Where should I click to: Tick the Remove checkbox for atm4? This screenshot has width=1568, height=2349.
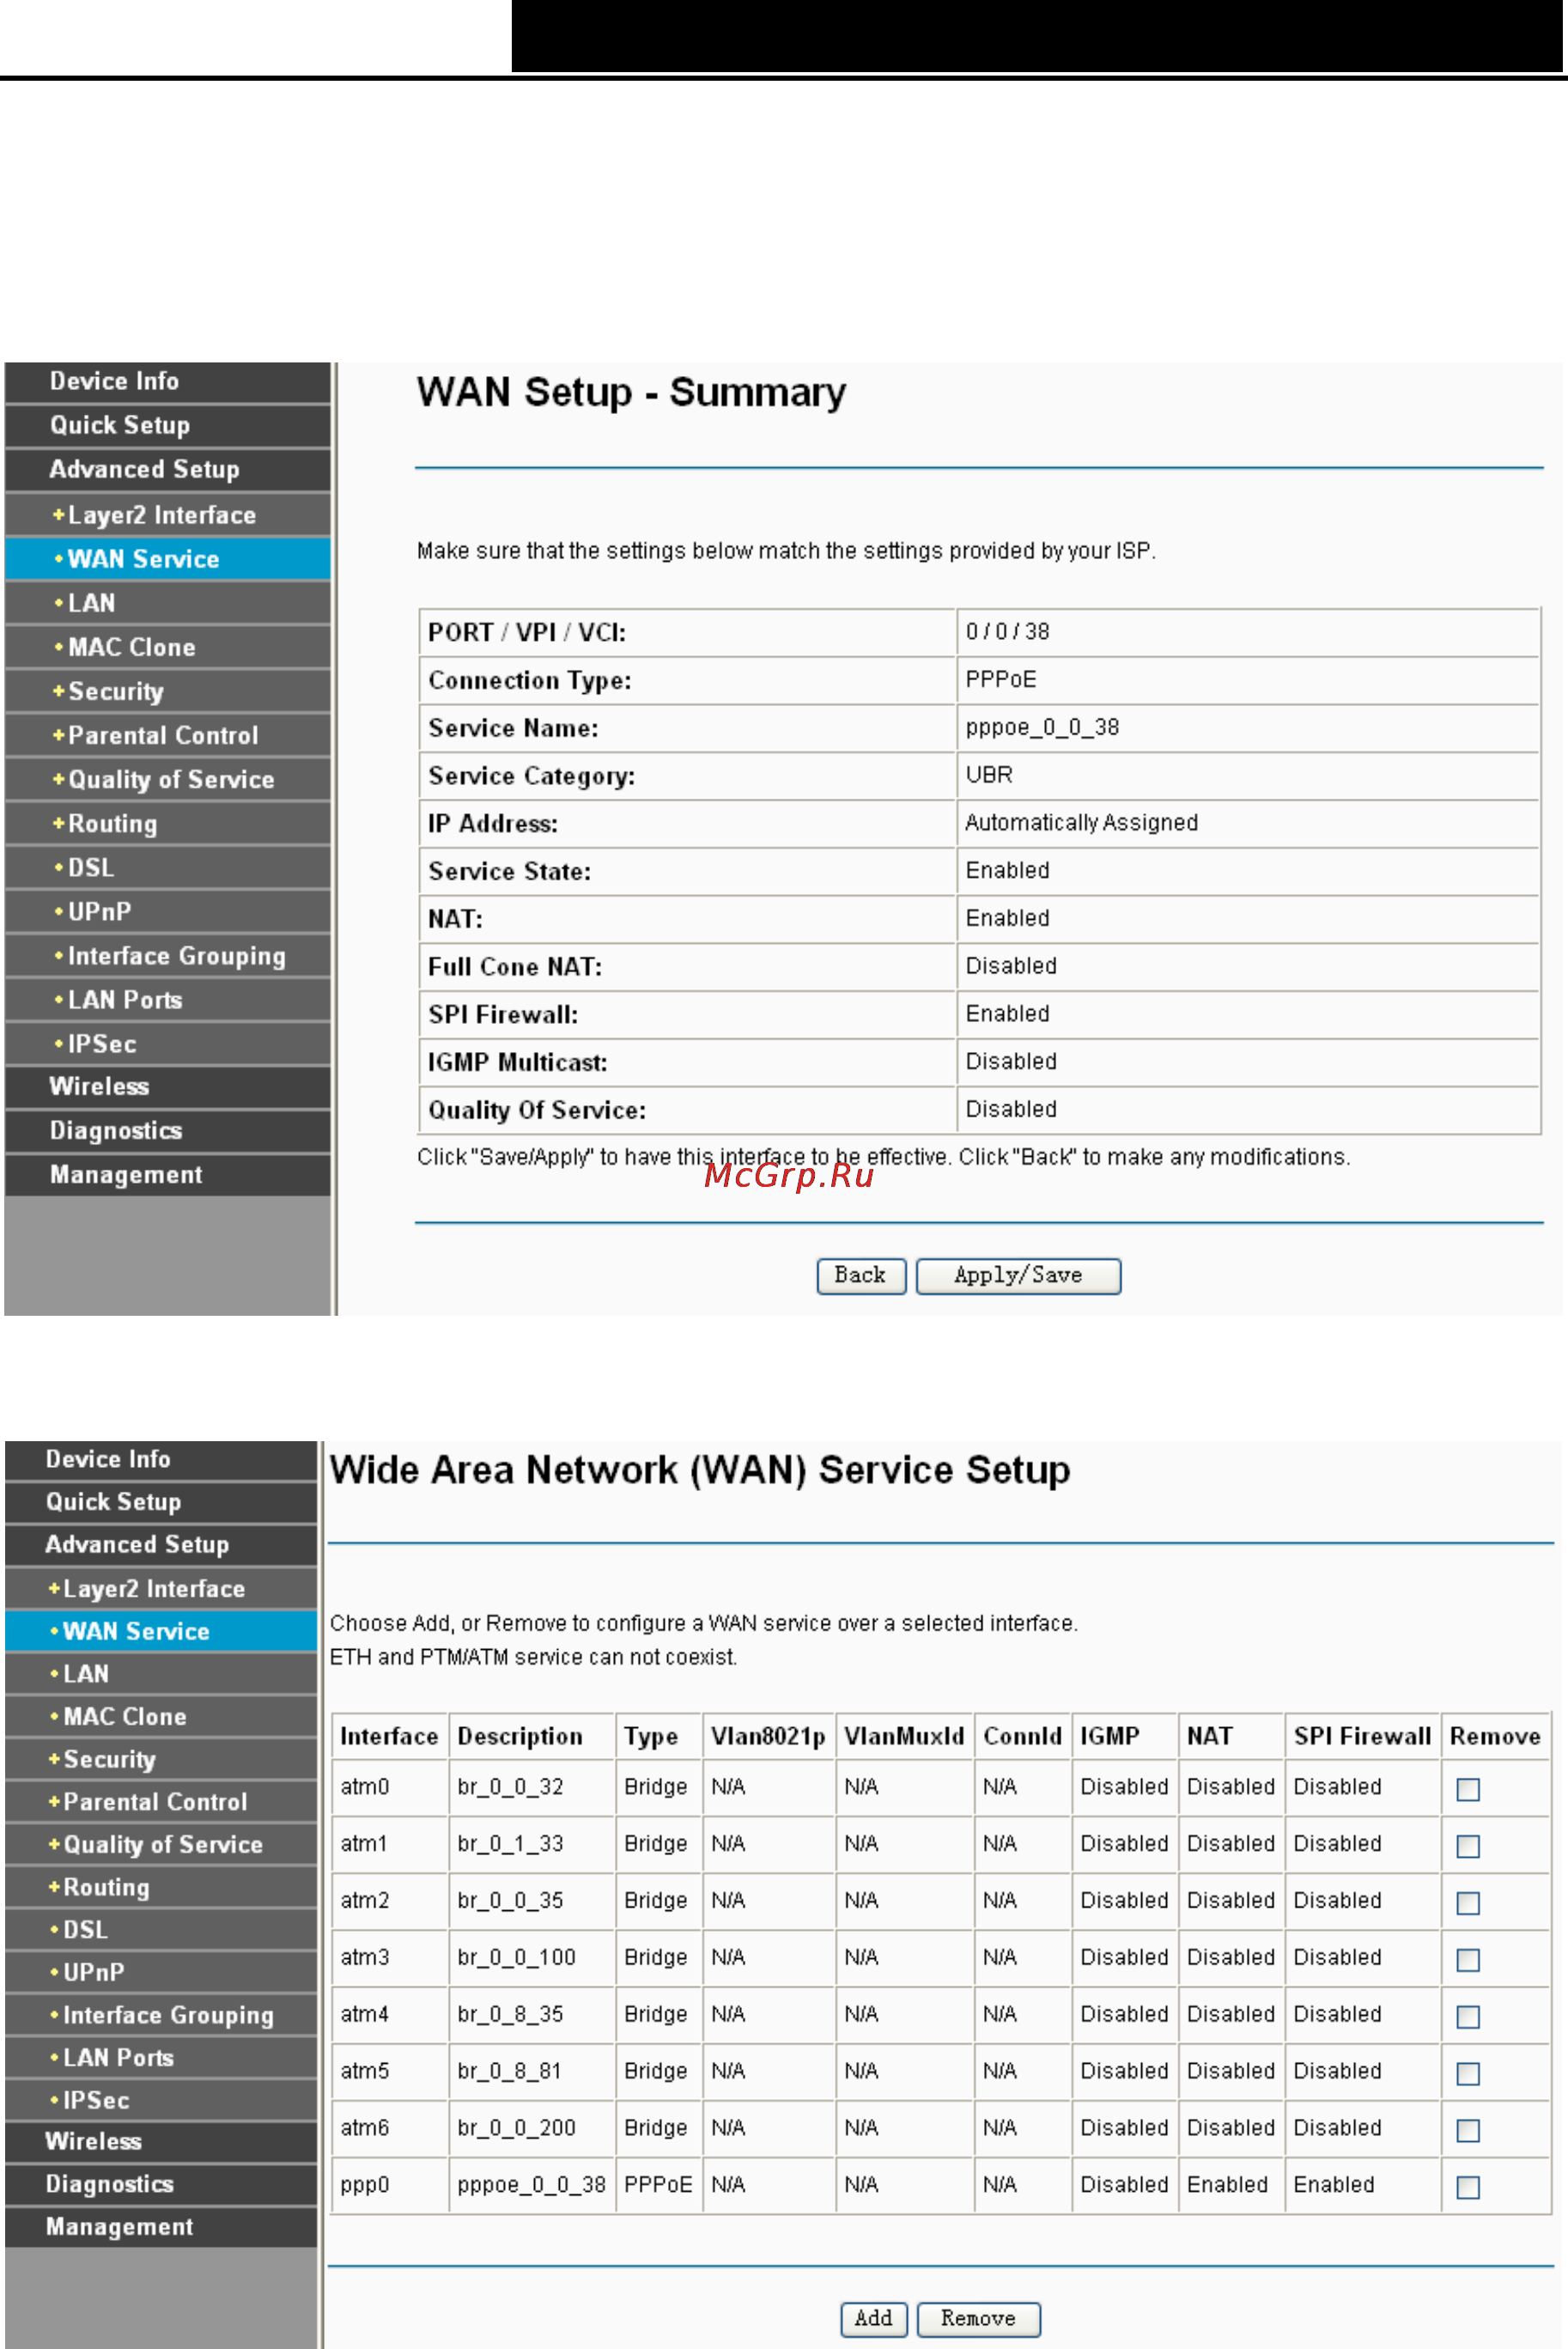pyautogui.click(x=1467, y=2017)
